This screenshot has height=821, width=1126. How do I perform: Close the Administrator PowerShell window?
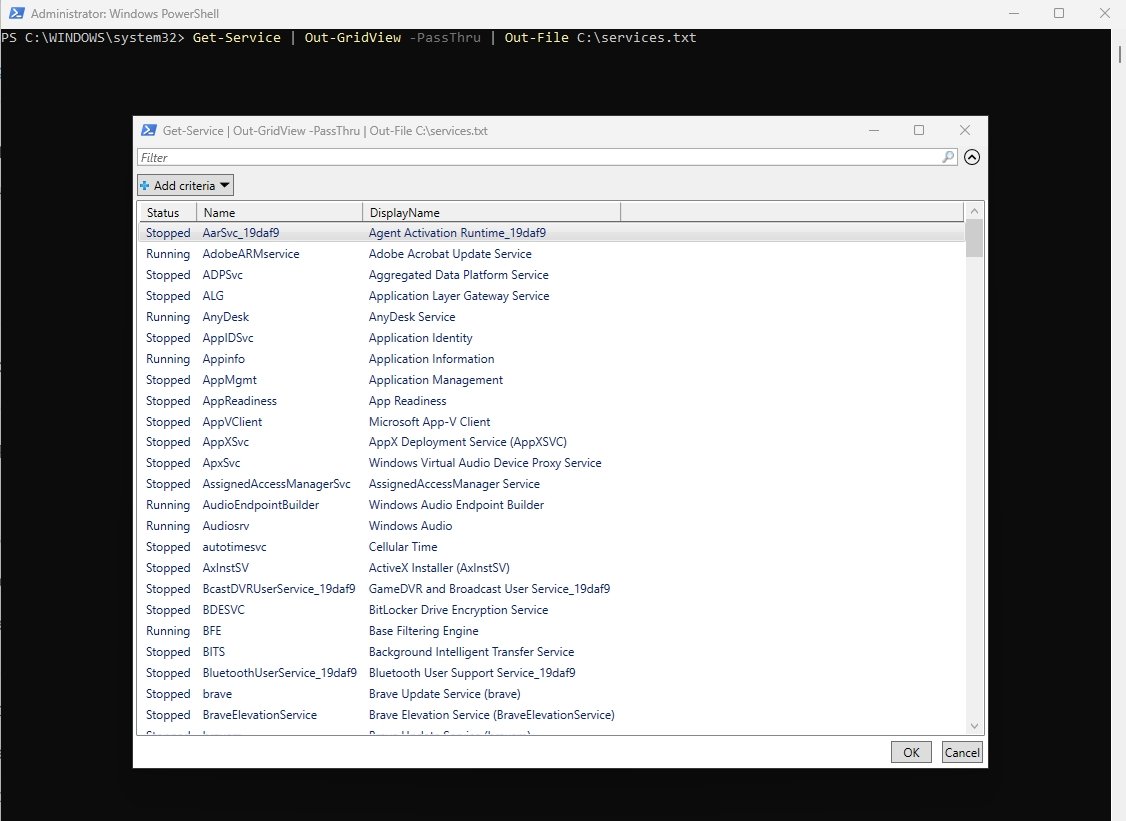1104,13
